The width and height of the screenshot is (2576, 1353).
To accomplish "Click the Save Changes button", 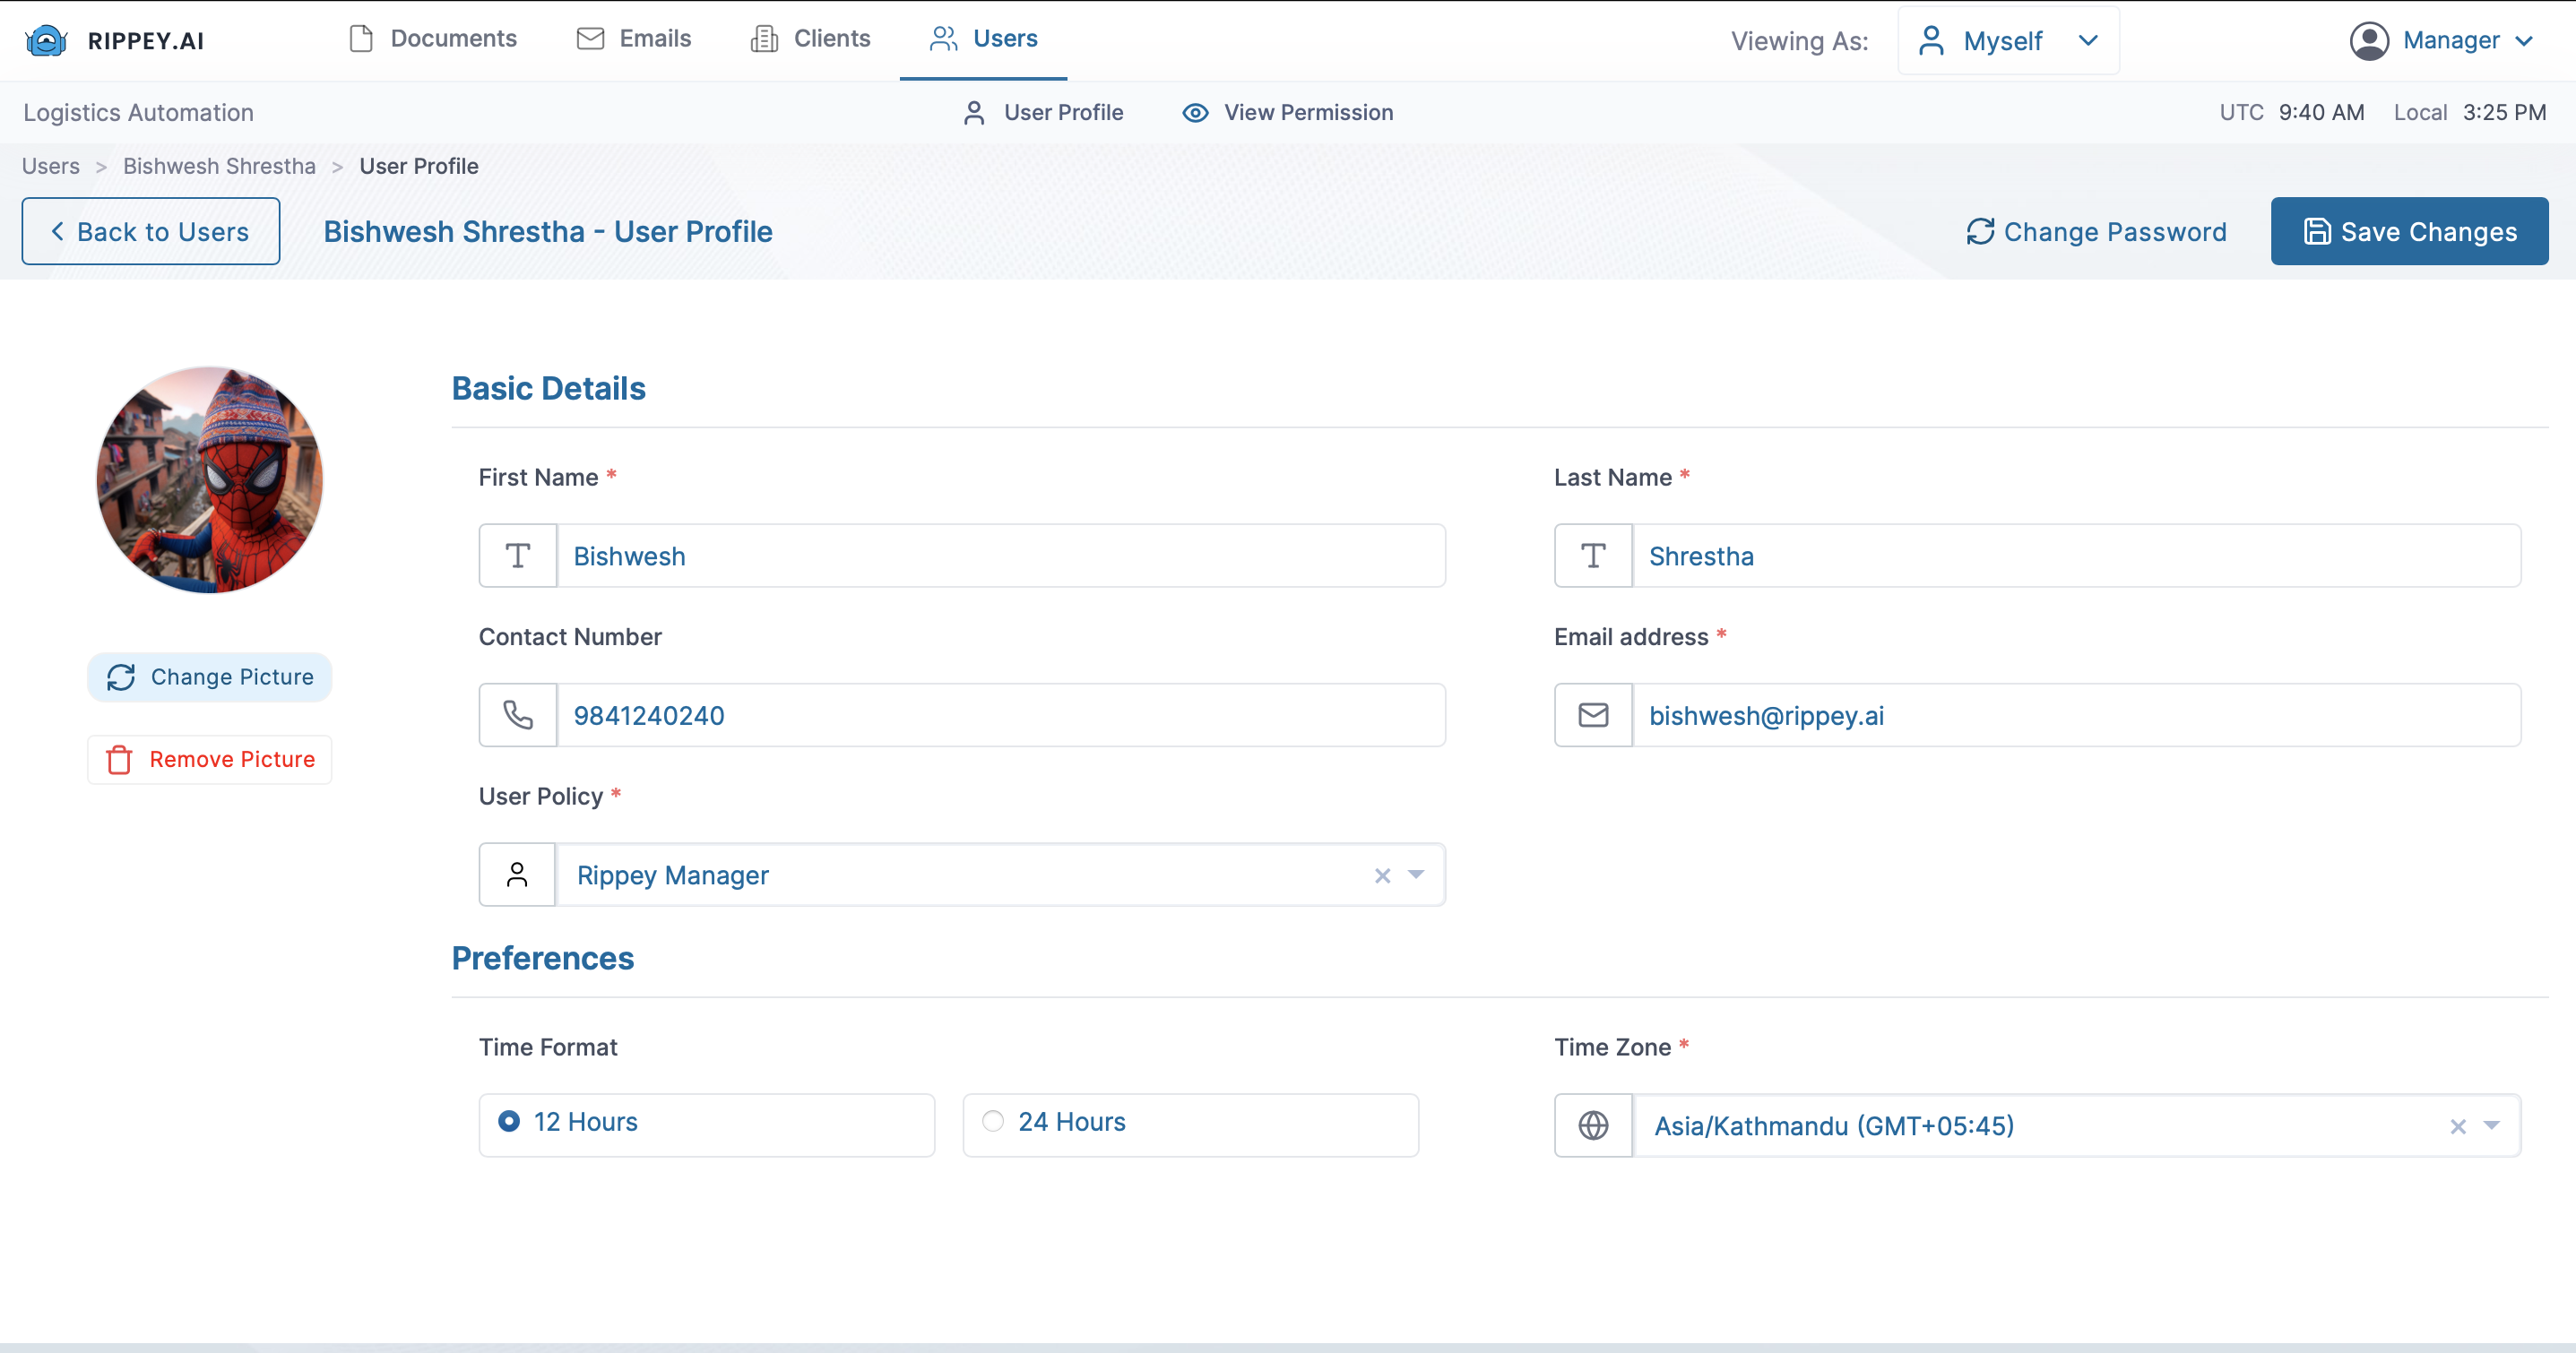I will point(2409,231).
